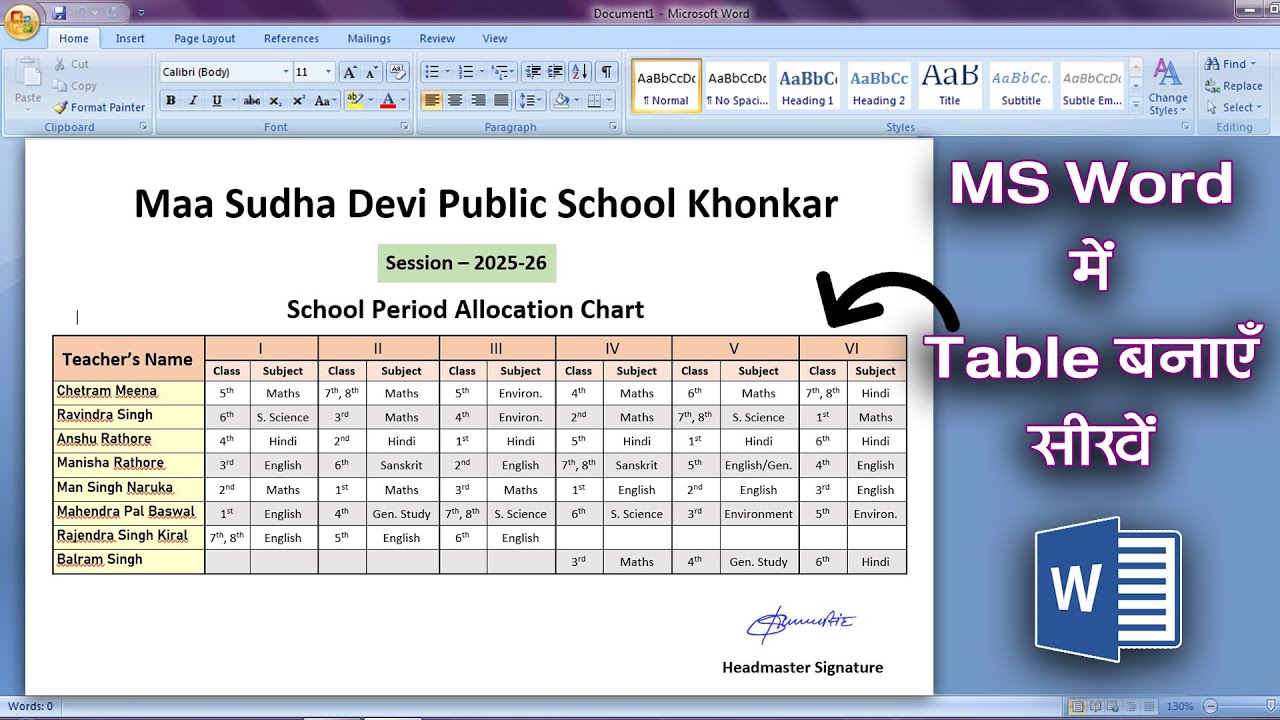The image size is (1280, 720).
Task: Open the font name combo box
Action: pos(225,72)
